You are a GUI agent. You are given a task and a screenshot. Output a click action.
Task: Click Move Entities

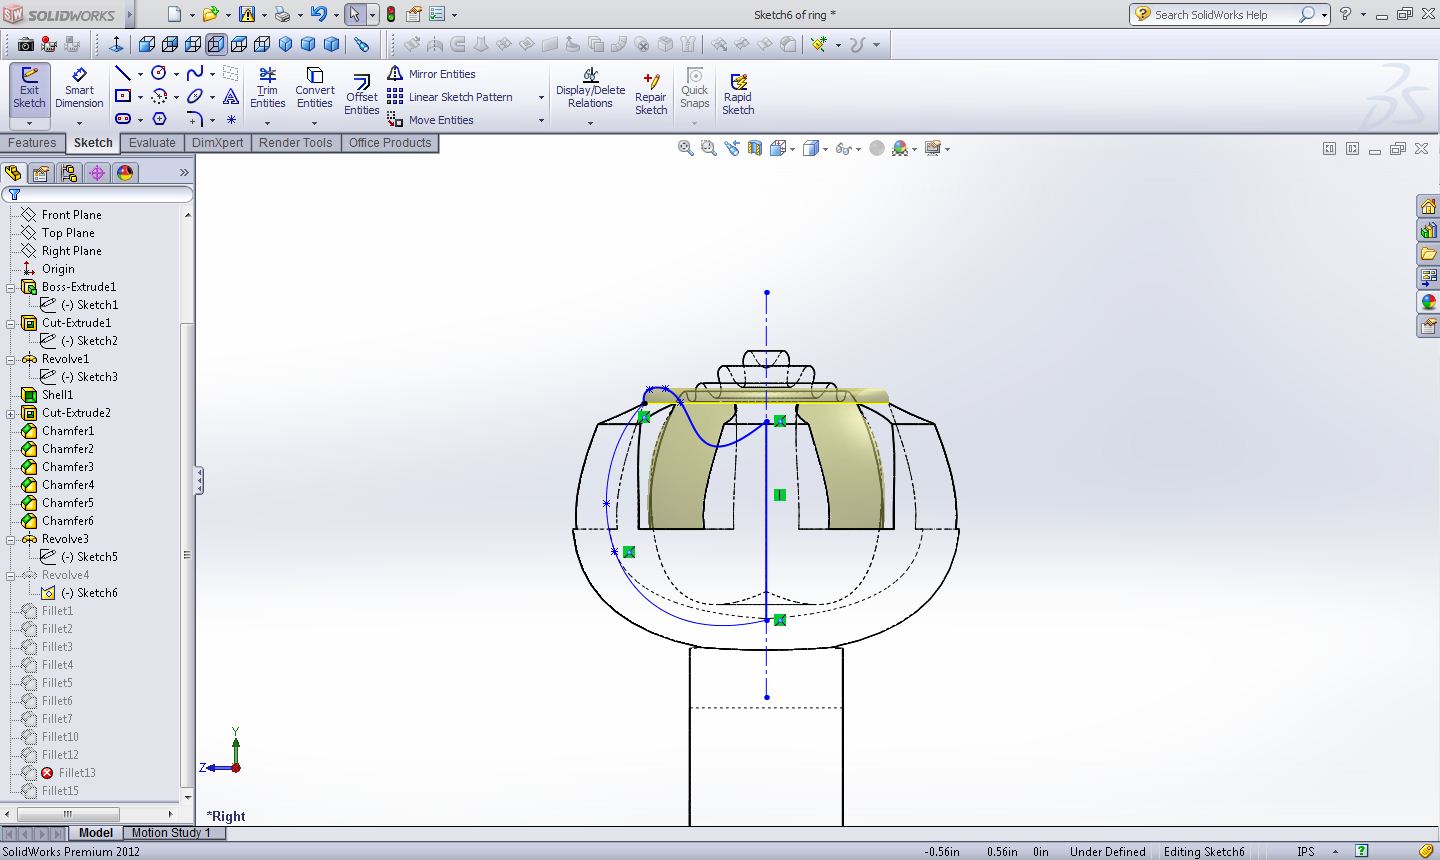point(430,120)
